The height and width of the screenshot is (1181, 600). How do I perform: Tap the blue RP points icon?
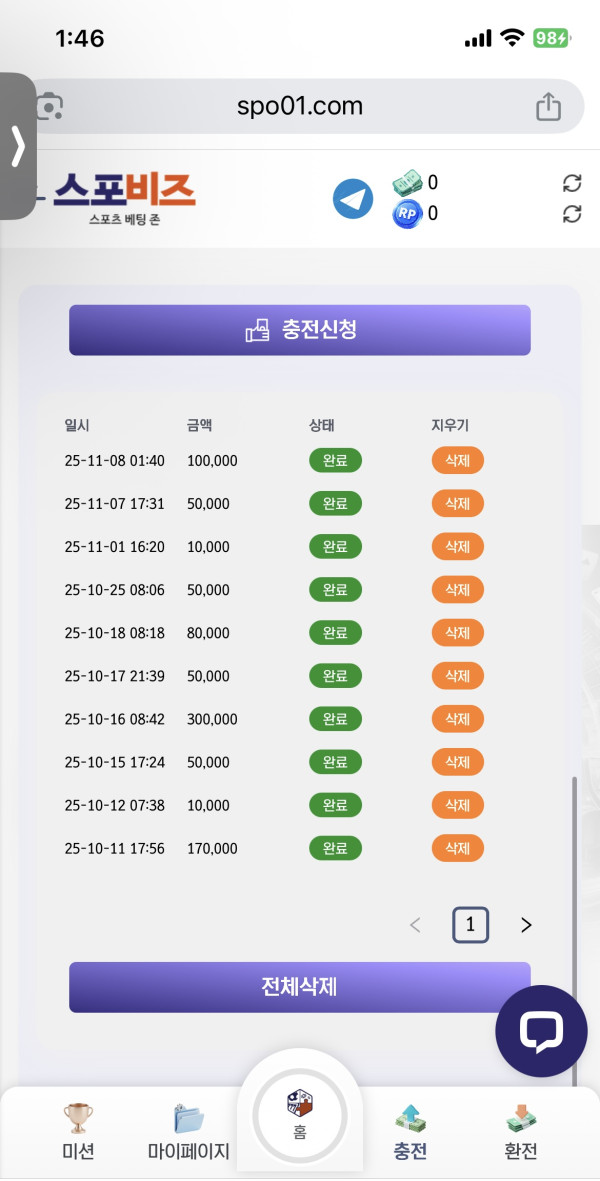click(x=407, y=213)
